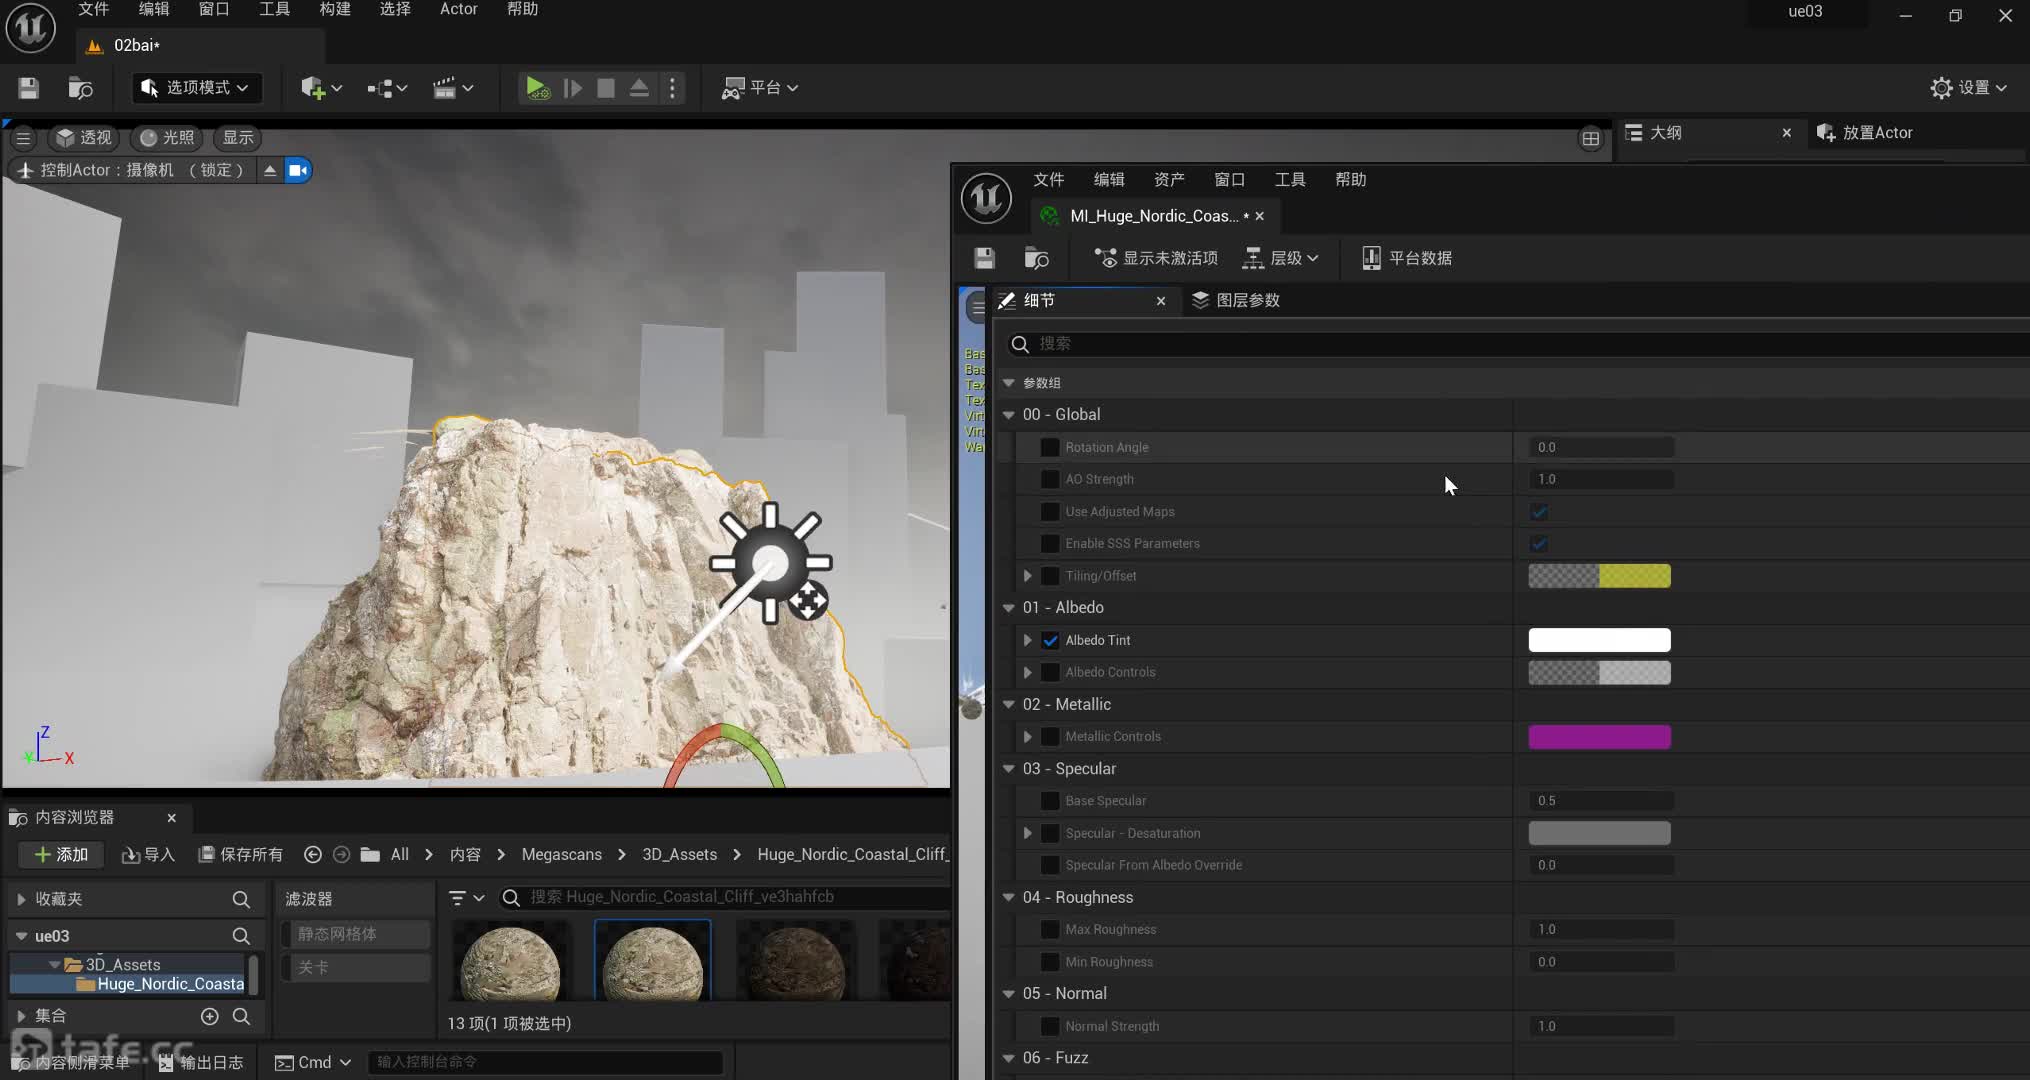Expand the Tiling/Offset parameter row

[1027, 575]
